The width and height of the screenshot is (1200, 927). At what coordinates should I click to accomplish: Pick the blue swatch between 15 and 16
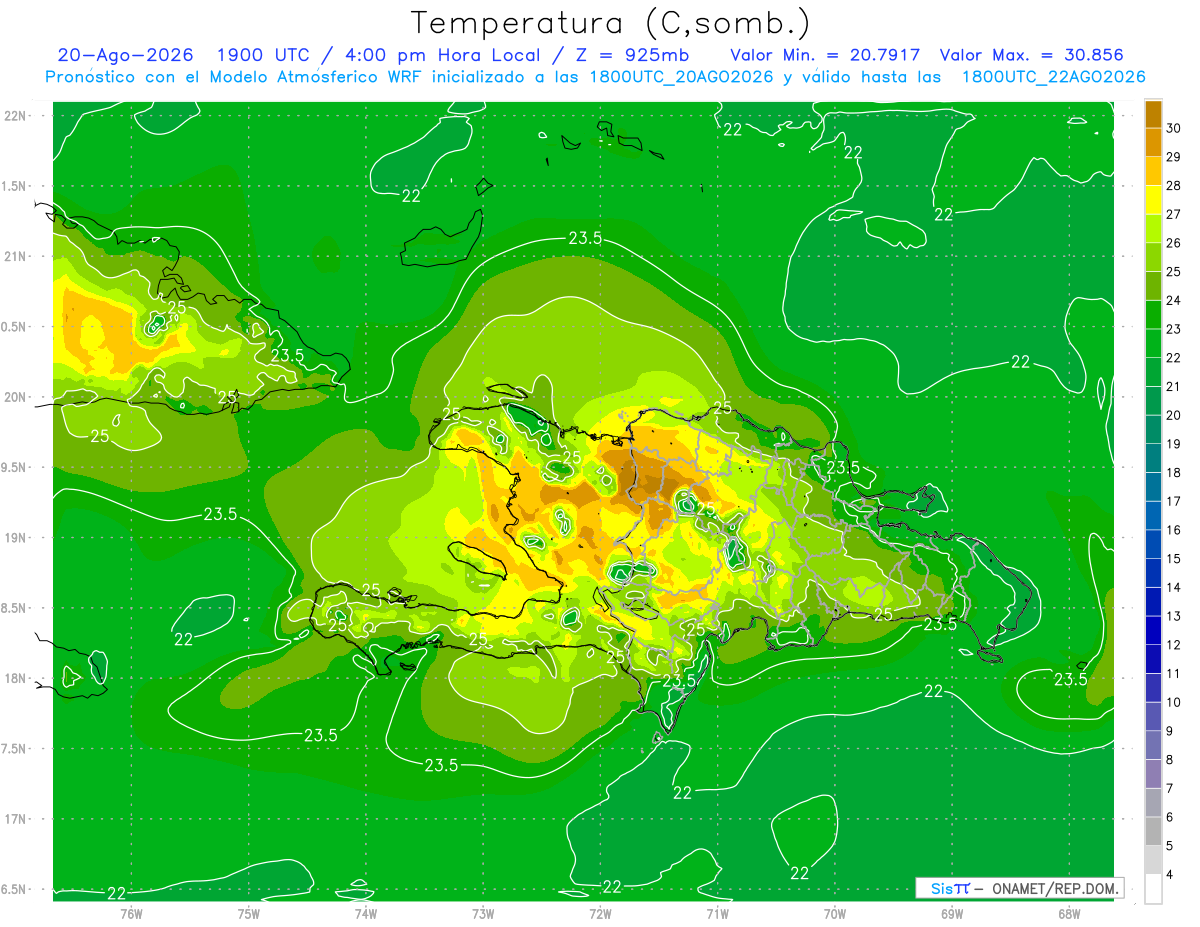click(x=1153, y=544)
